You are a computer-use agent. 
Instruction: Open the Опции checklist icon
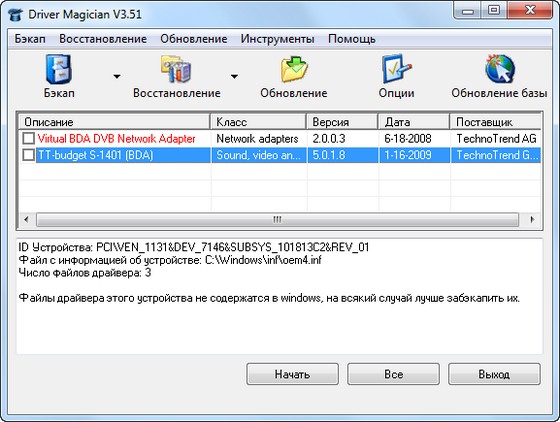[x=396, y=69]
